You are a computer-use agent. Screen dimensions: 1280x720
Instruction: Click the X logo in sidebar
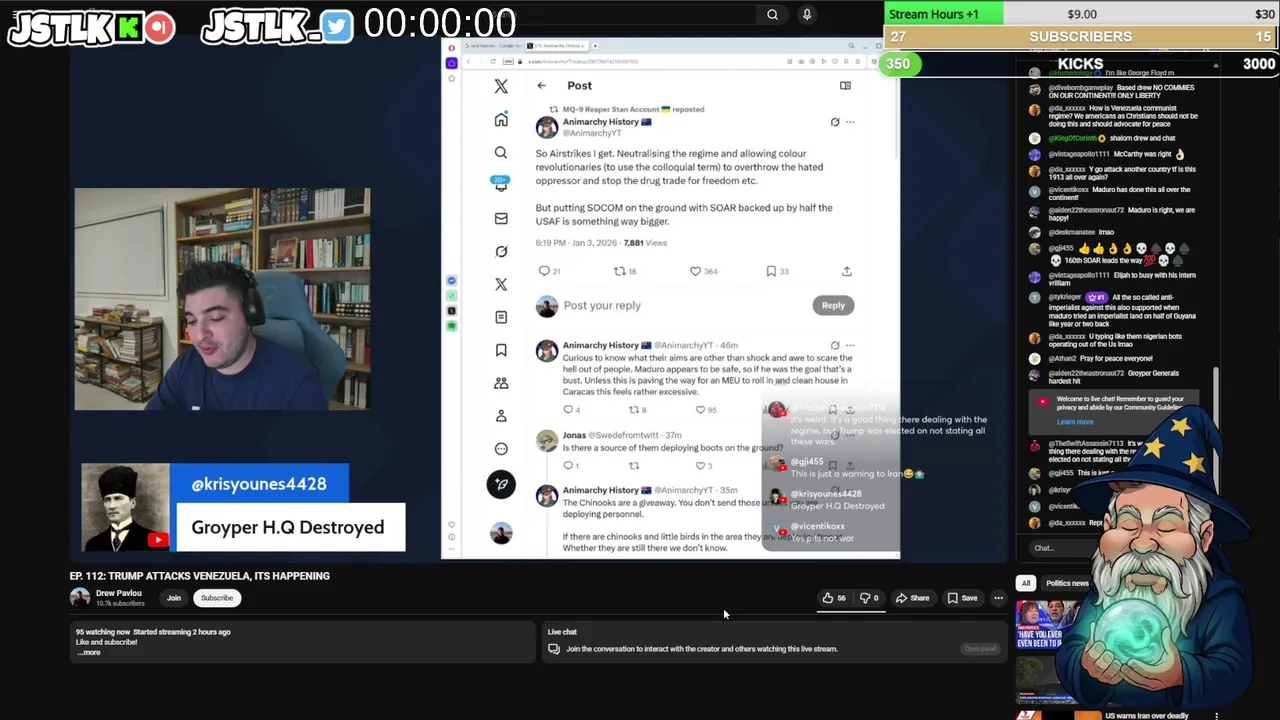click(501, 87)
